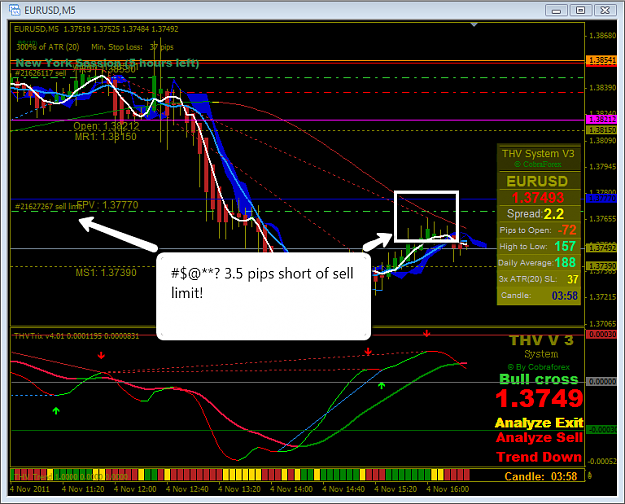Click the 'MR1: 1.38150' level label
The image size is (625, 504).
pyautogui.click(x=106, y=137)
